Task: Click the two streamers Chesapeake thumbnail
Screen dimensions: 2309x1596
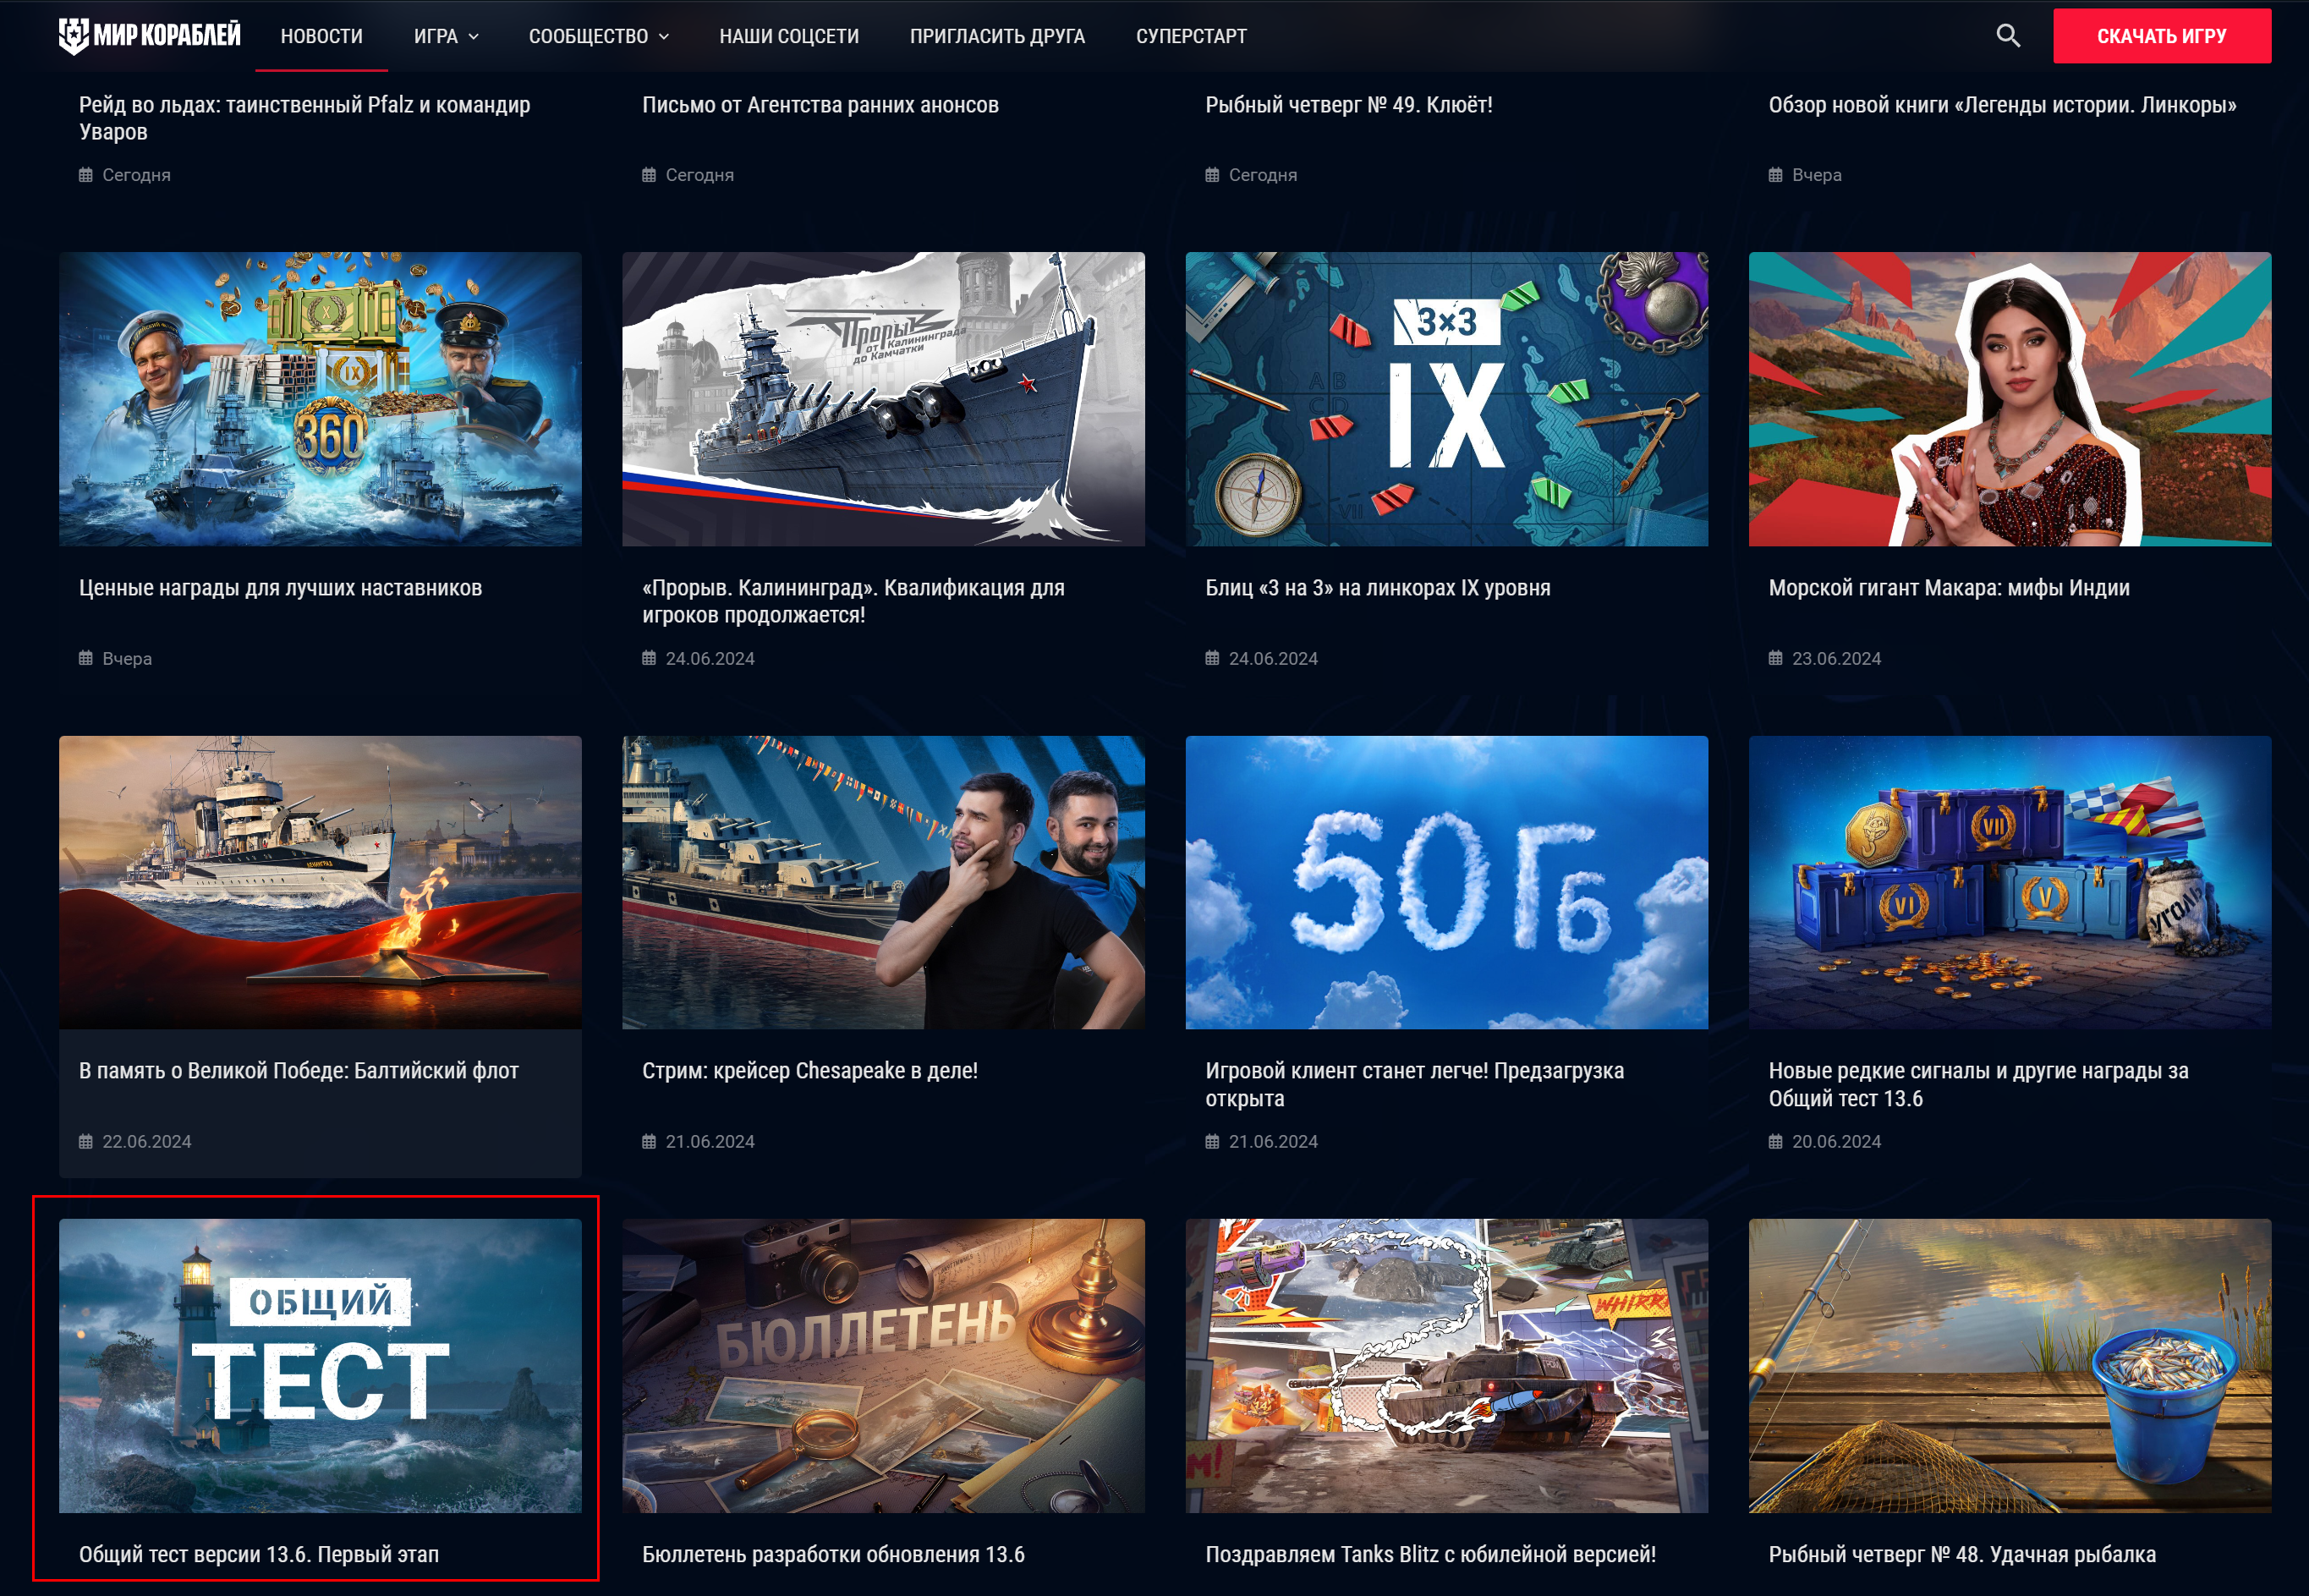Action: [x=883, y=882]
